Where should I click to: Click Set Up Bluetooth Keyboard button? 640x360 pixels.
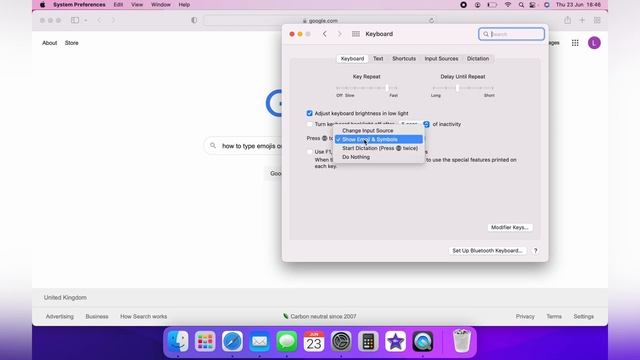[487, 251]
